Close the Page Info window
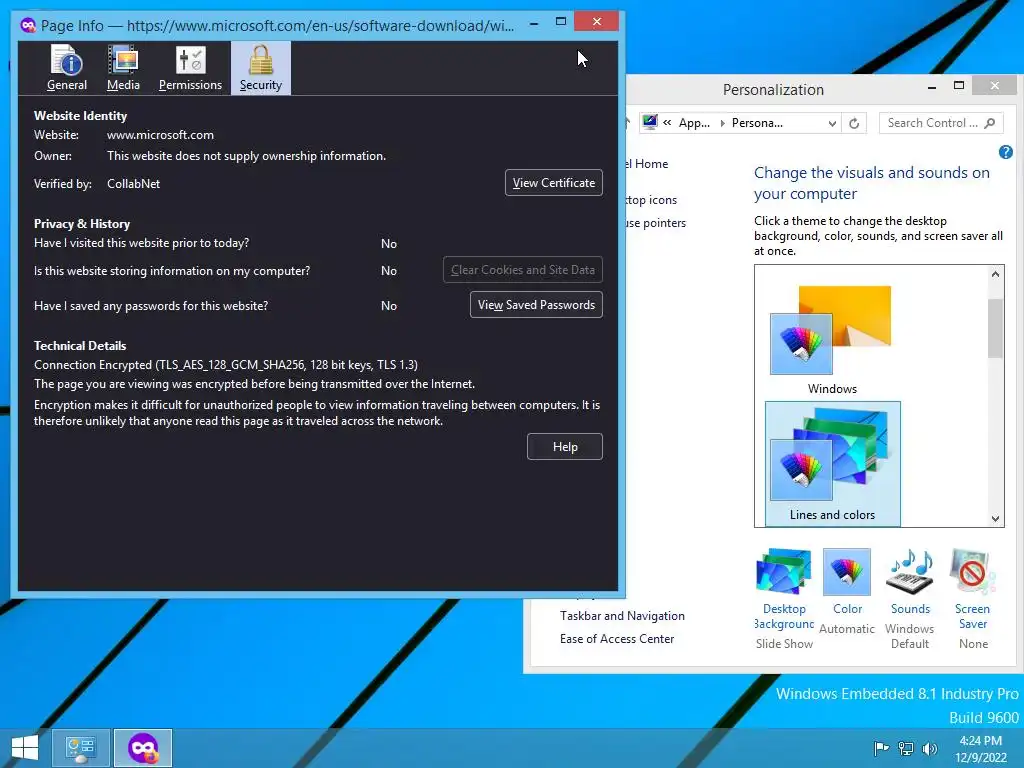Image resolution: width=1024 pixels, height=768 pixels. coord(596,22)
